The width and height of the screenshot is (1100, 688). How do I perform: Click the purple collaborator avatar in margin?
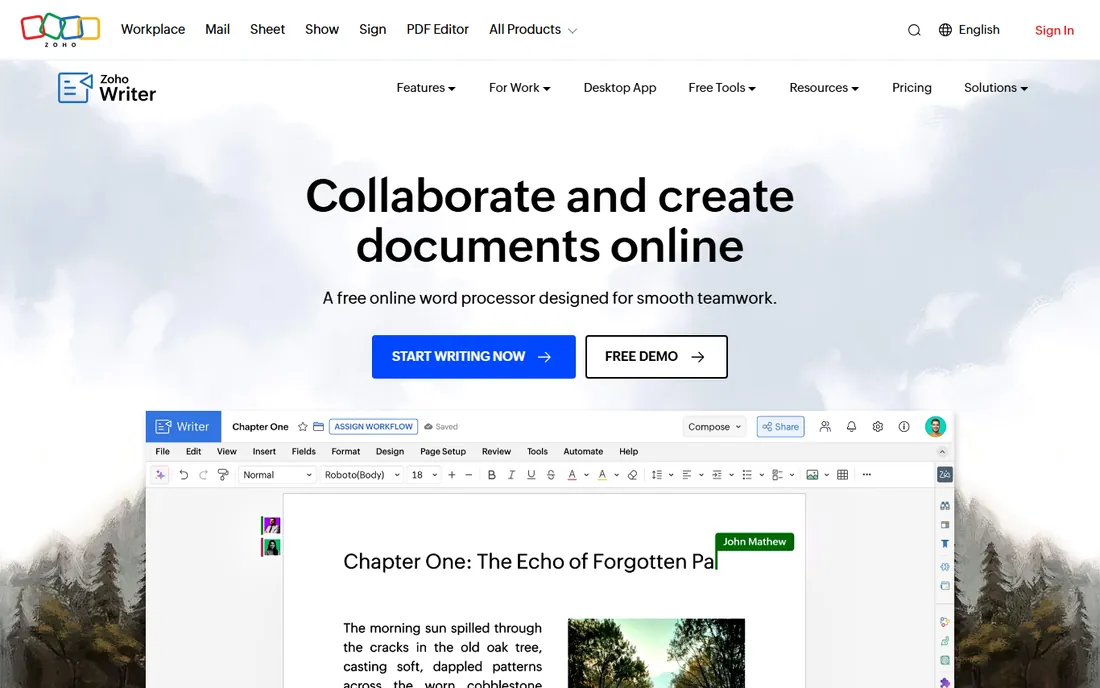click(271, 525)
